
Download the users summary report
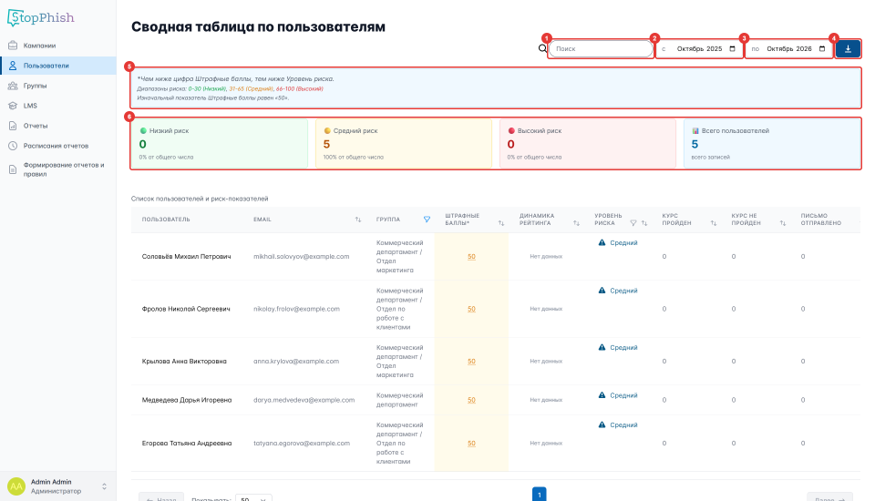point(848,49)
